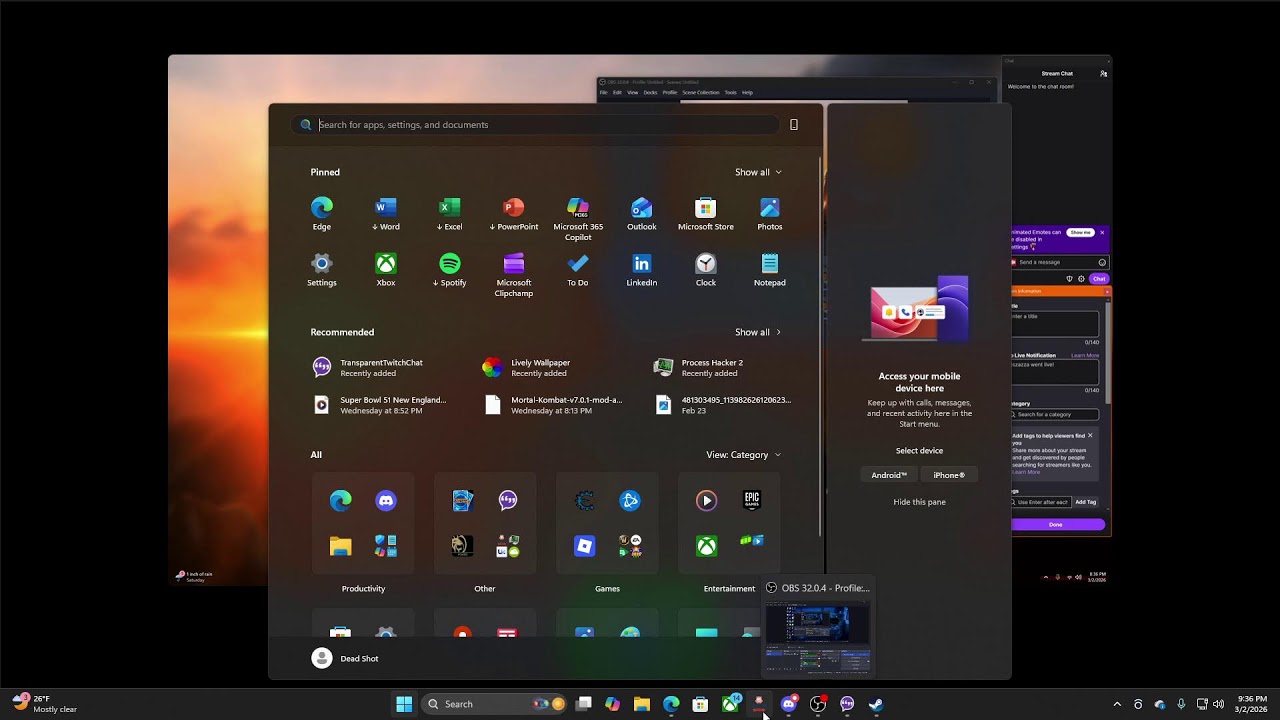Click Hide this pane link
1280x720 pixels.
tap(919, 502)
